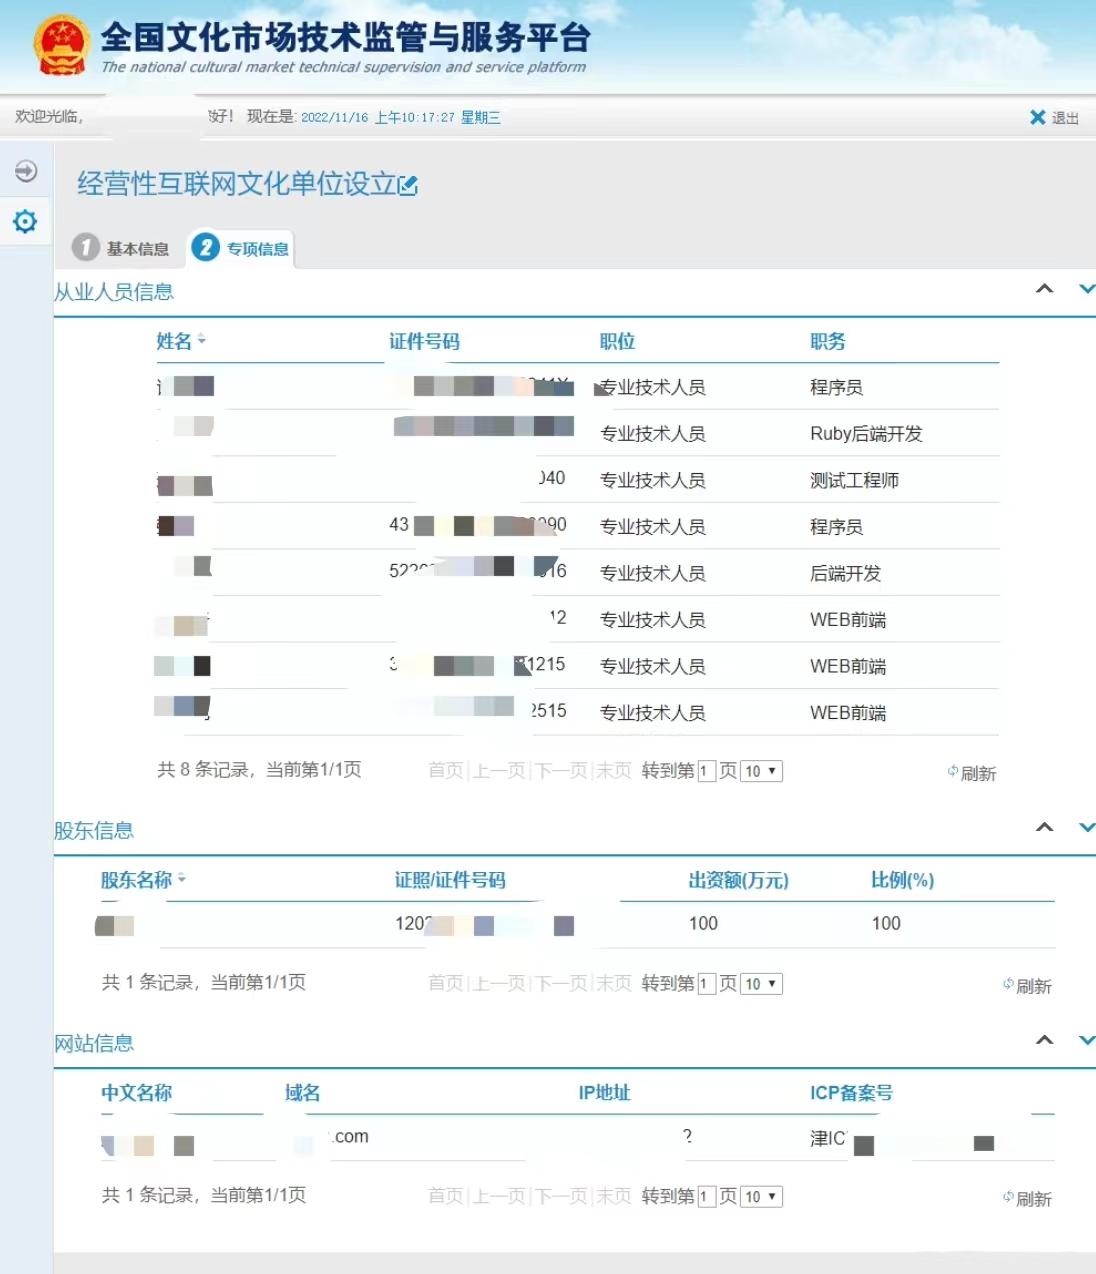Click the exit (退出) X icon
1096x1274 pixels.
[x=1038, y=117]
